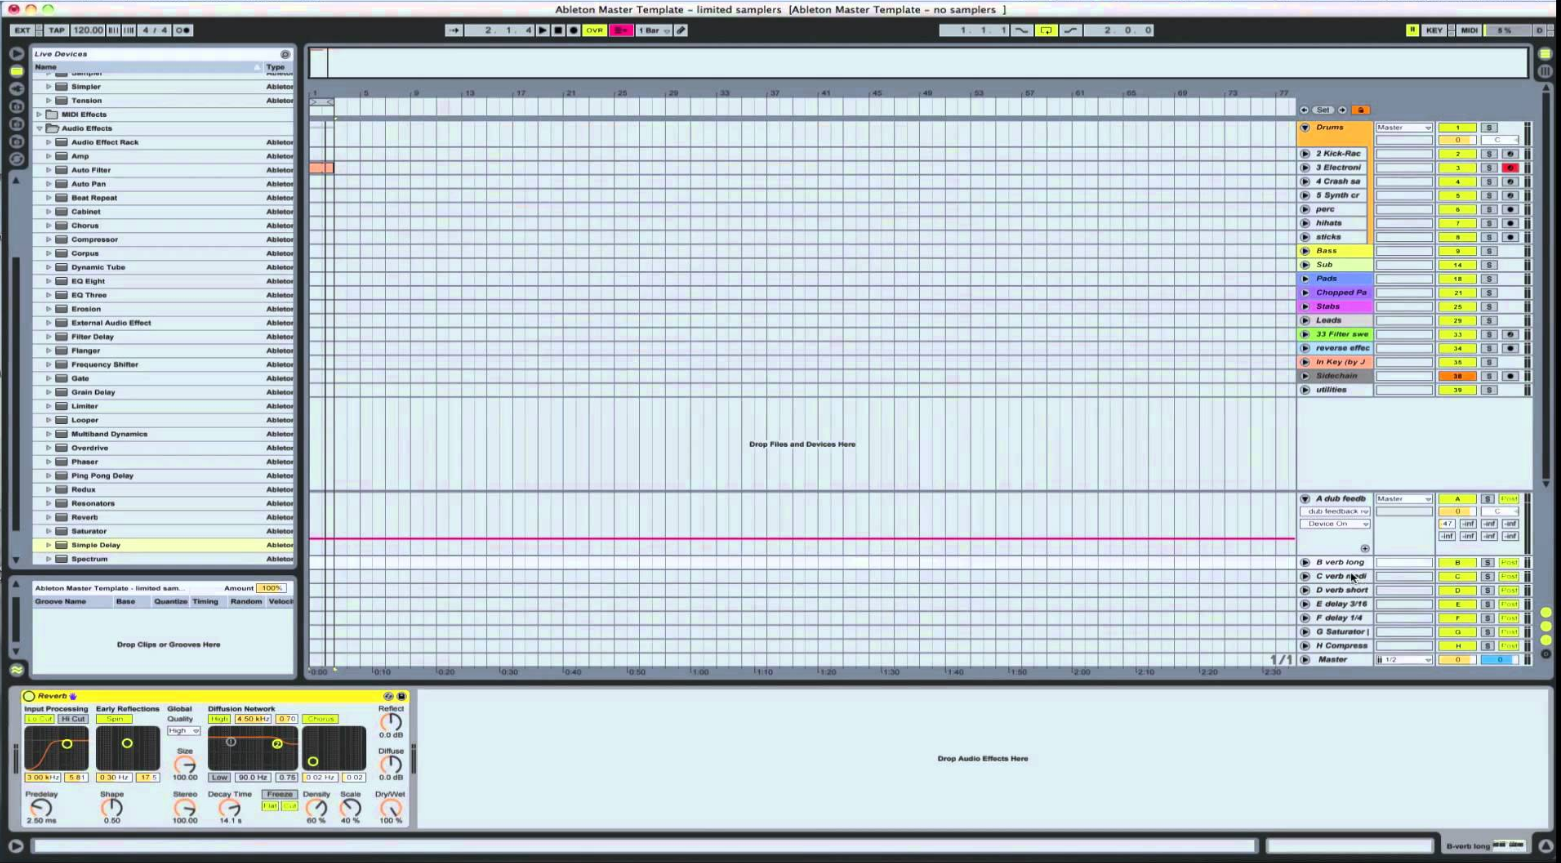
Task: Toggle the OVR overdub switch
Action: (x=595, y=30)
